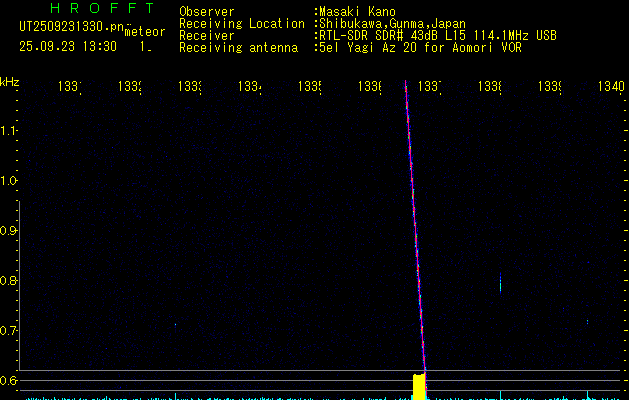Click the 0.7 frequency axis tick
The width and height of the screenshot is (629, 400).
10,330
